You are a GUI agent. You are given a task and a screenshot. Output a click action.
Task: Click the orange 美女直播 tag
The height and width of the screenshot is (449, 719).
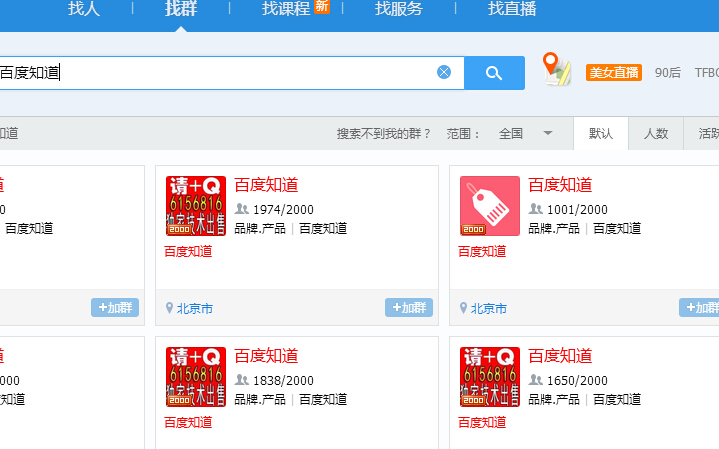tap(613, 73)
